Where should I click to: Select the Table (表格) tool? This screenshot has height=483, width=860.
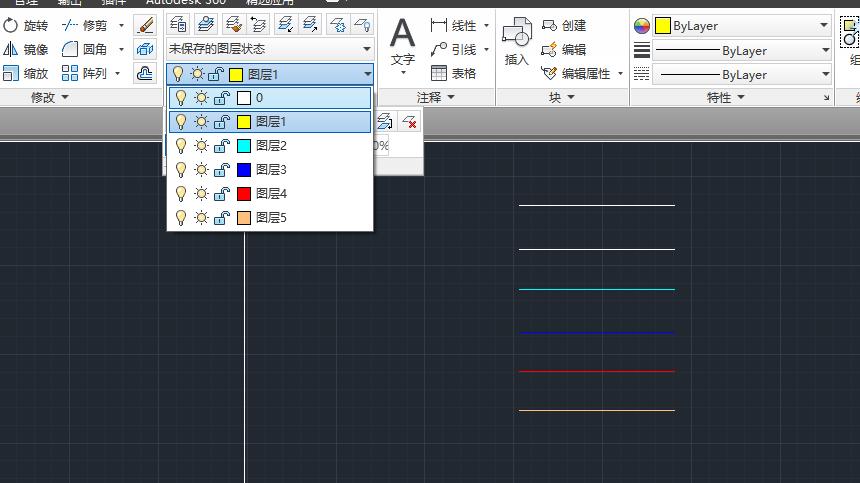coord(453,73)
